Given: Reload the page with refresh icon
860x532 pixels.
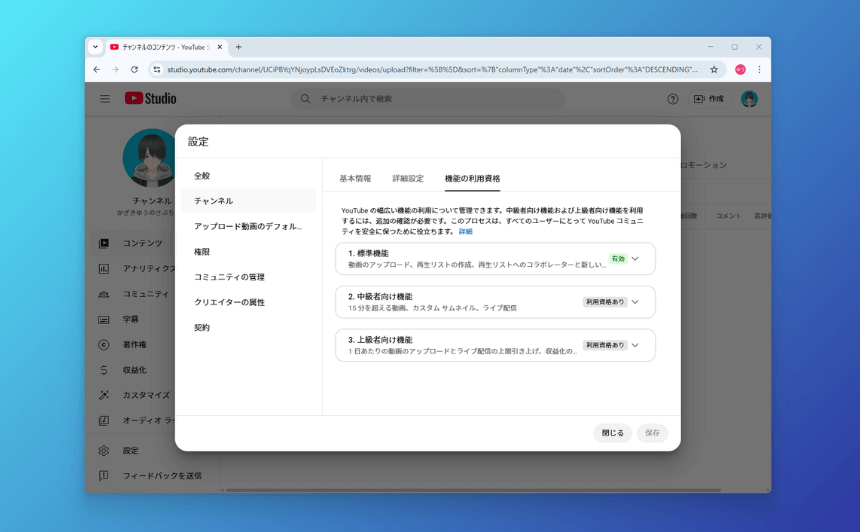Looking at the screenshot, I should (134, 70).
